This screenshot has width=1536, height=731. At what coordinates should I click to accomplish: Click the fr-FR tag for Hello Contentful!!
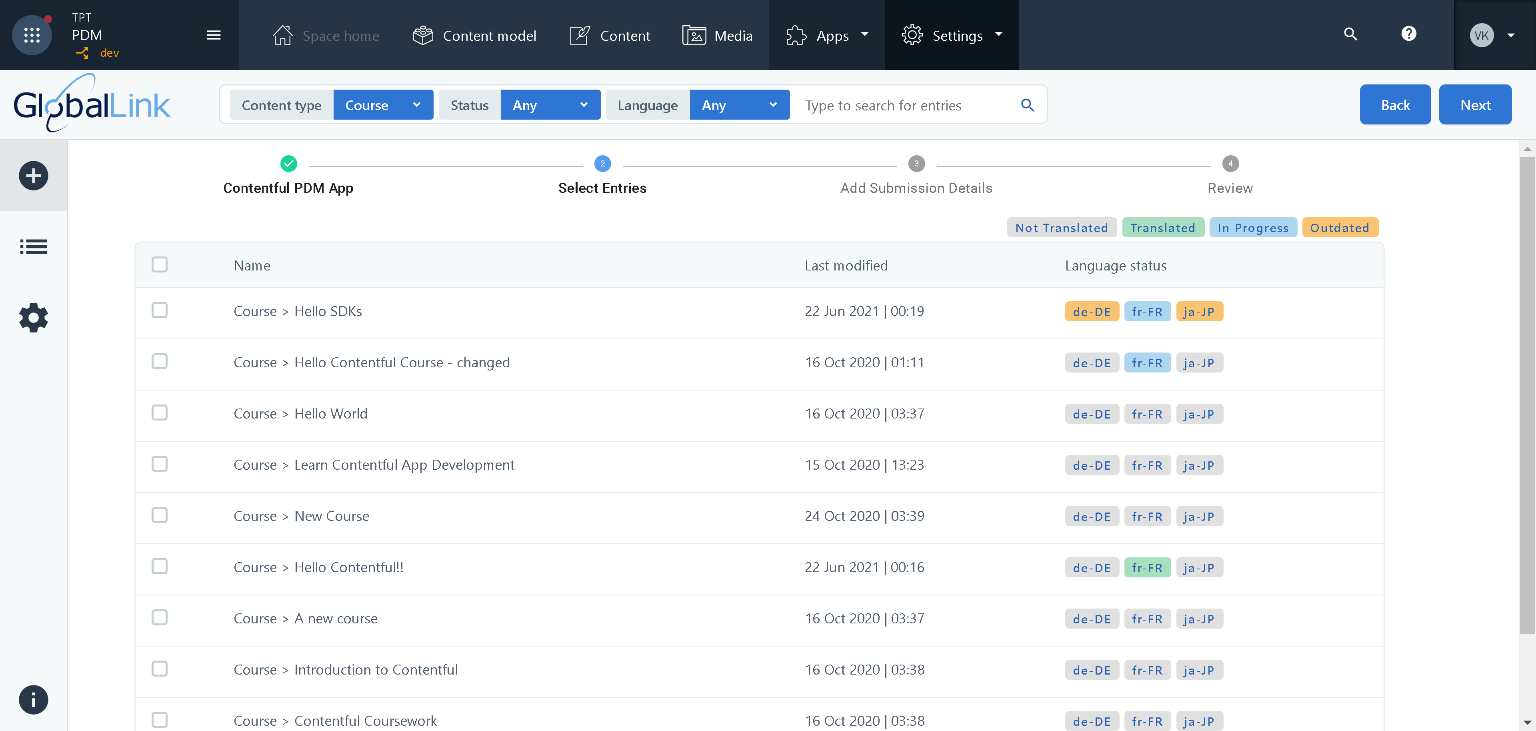tap(1147, 567)
